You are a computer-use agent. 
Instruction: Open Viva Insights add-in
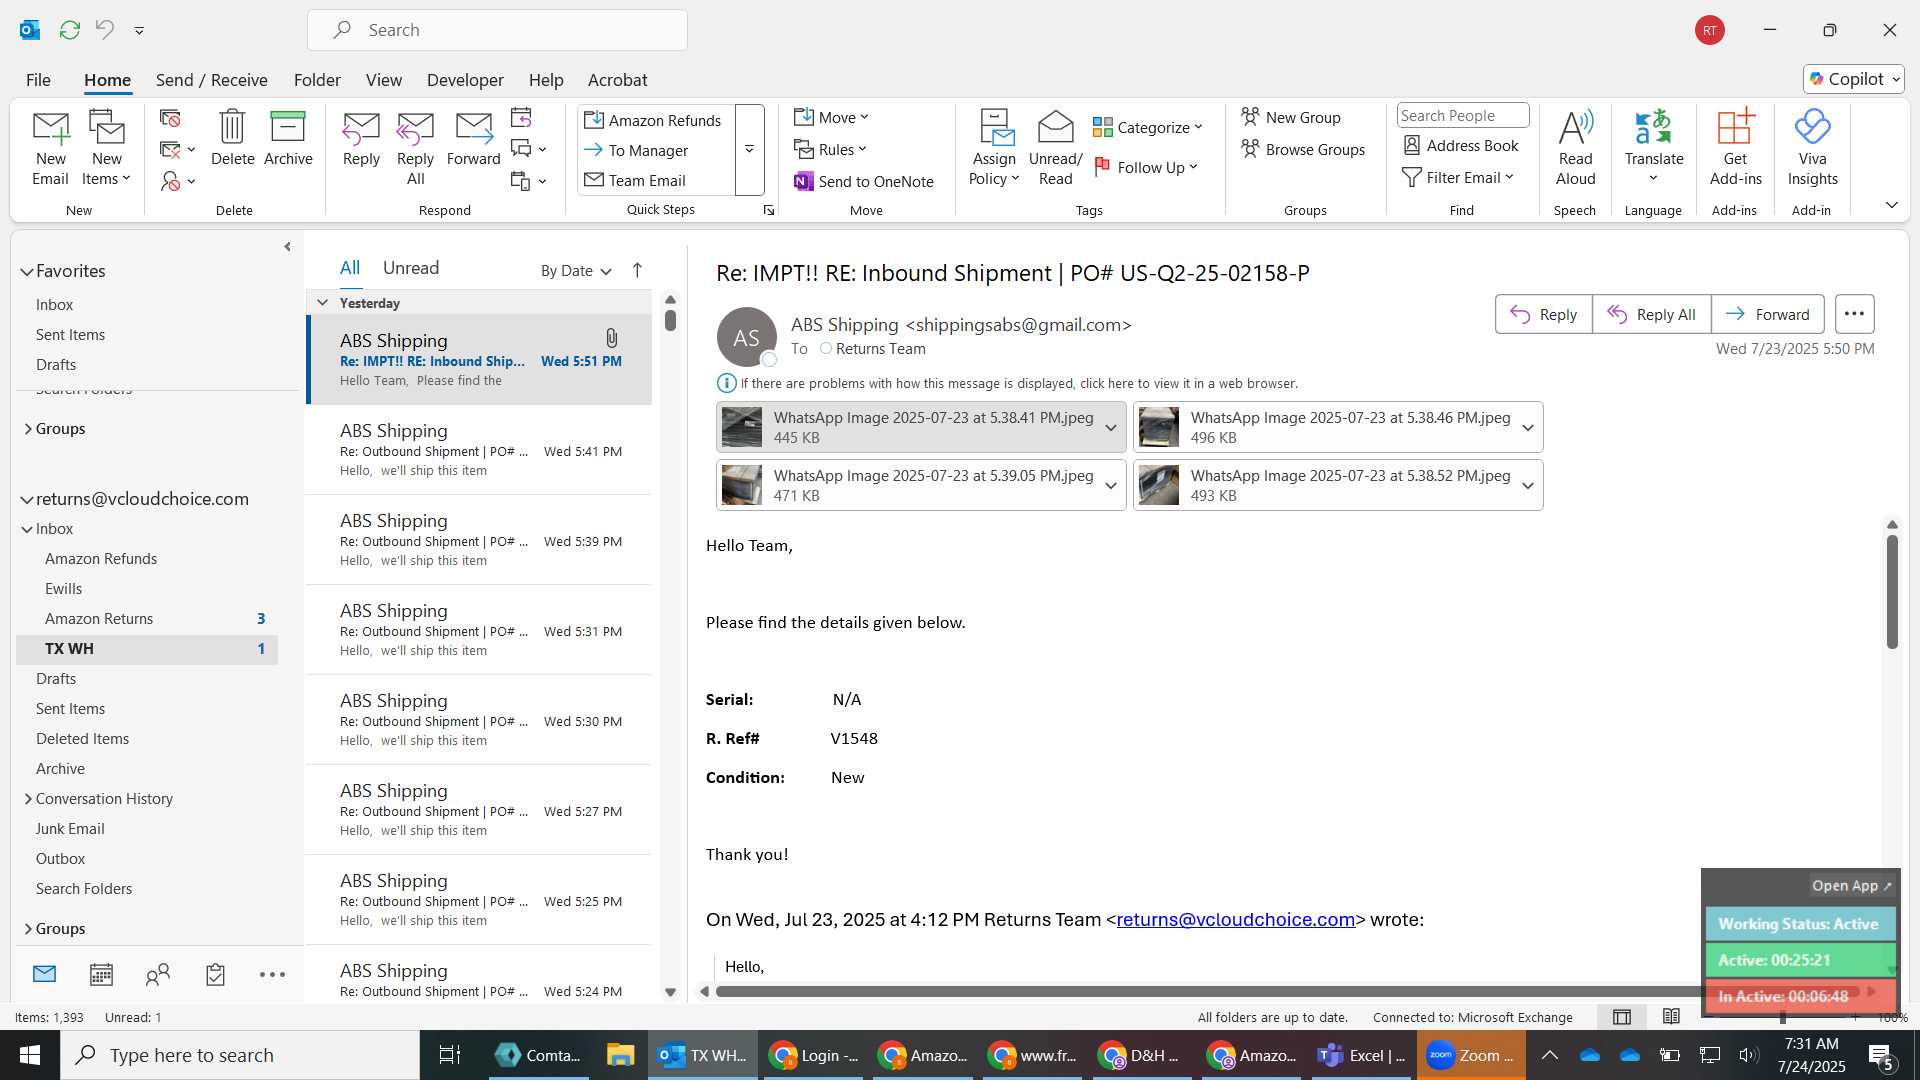point(1812,148)
